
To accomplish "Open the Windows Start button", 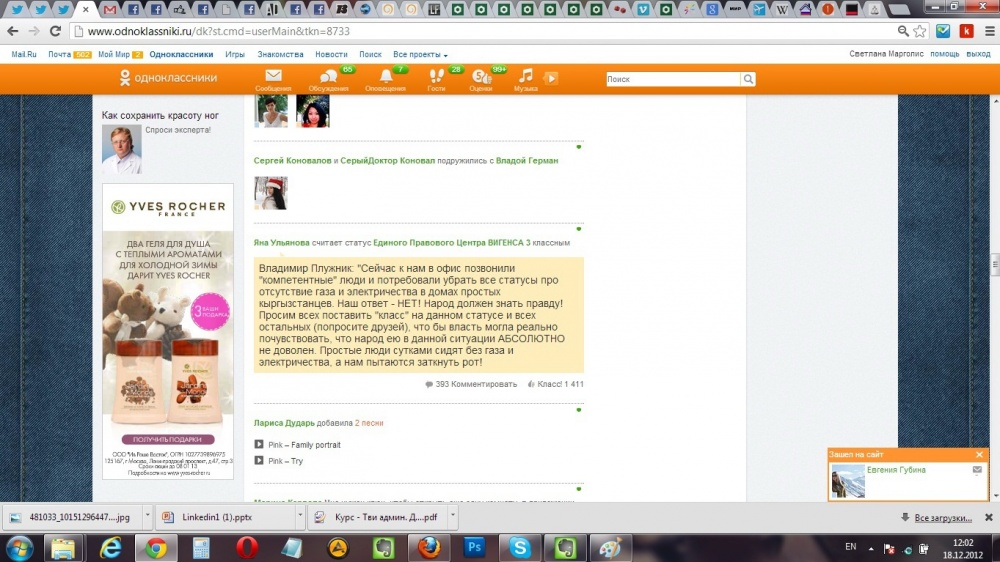I will (x=20, y=548).
